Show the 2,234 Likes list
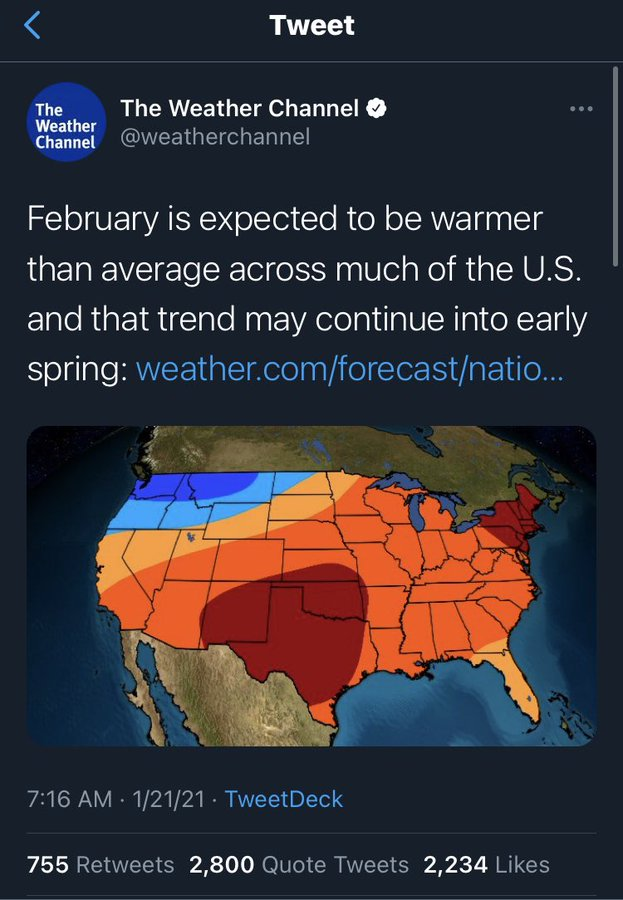The image size is (623, 900). pyautogui.click(x=487, y=864)
